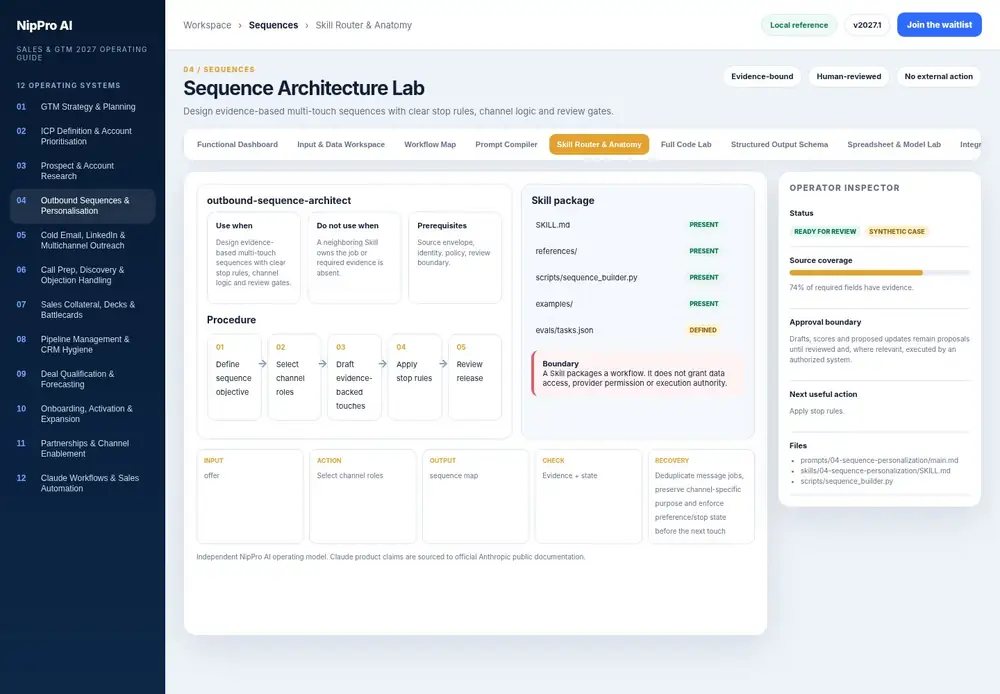Select the INPUT offer card

[250, 496]
